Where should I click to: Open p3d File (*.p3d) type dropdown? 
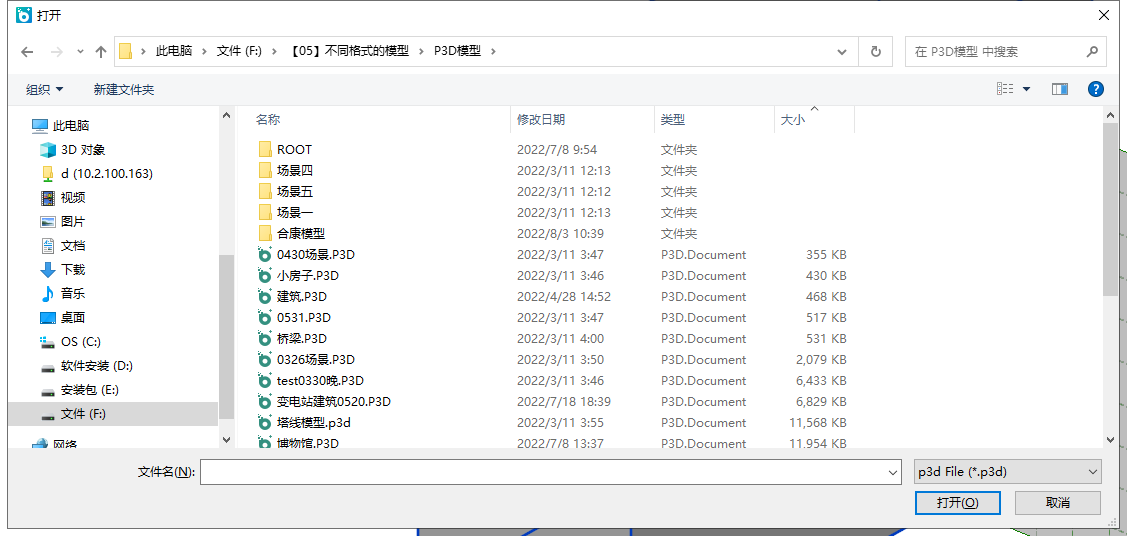pyautogui.click(x=1007, y=472)
